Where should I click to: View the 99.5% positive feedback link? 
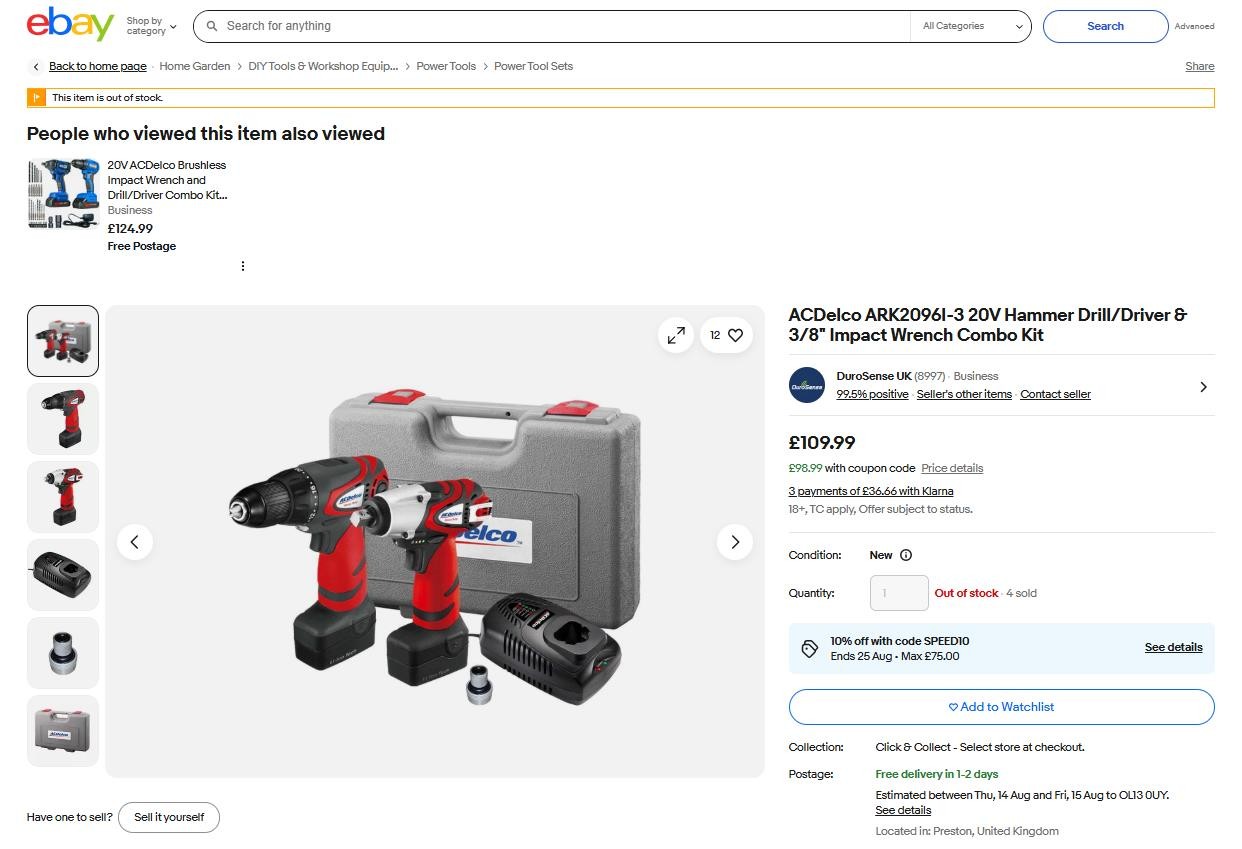872,394
